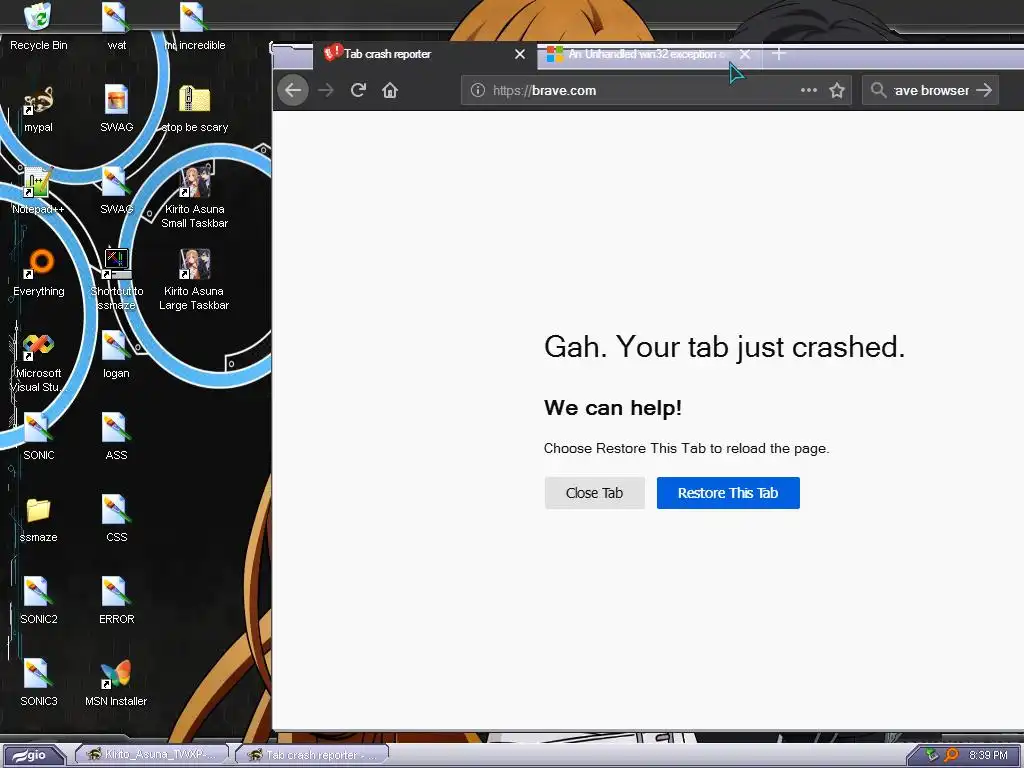Screen dimensions: 1024x768
Task: Select the mr incredible file icon
Action: 195,26
